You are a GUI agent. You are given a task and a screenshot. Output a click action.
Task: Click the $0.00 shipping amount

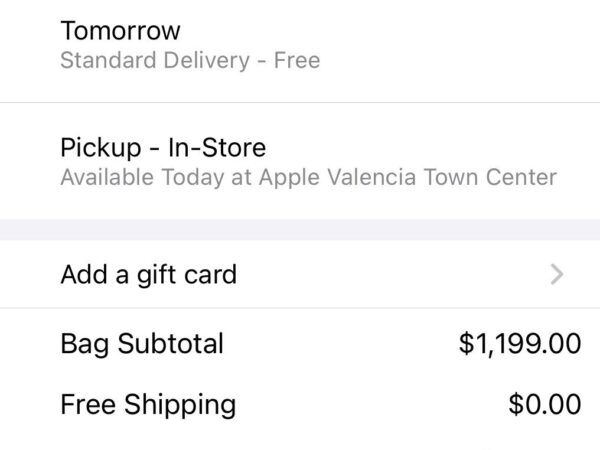coord(544,404)
